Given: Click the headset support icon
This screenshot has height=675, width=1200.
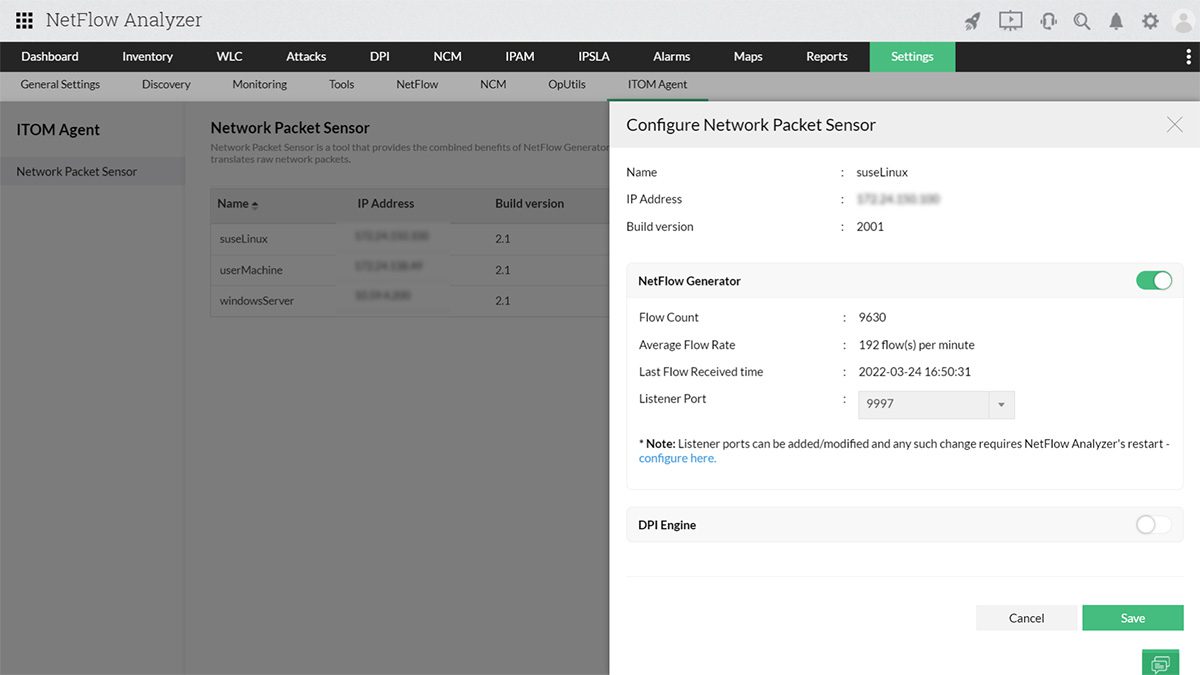Looking at the screenshot, I should coord(1048,21).
